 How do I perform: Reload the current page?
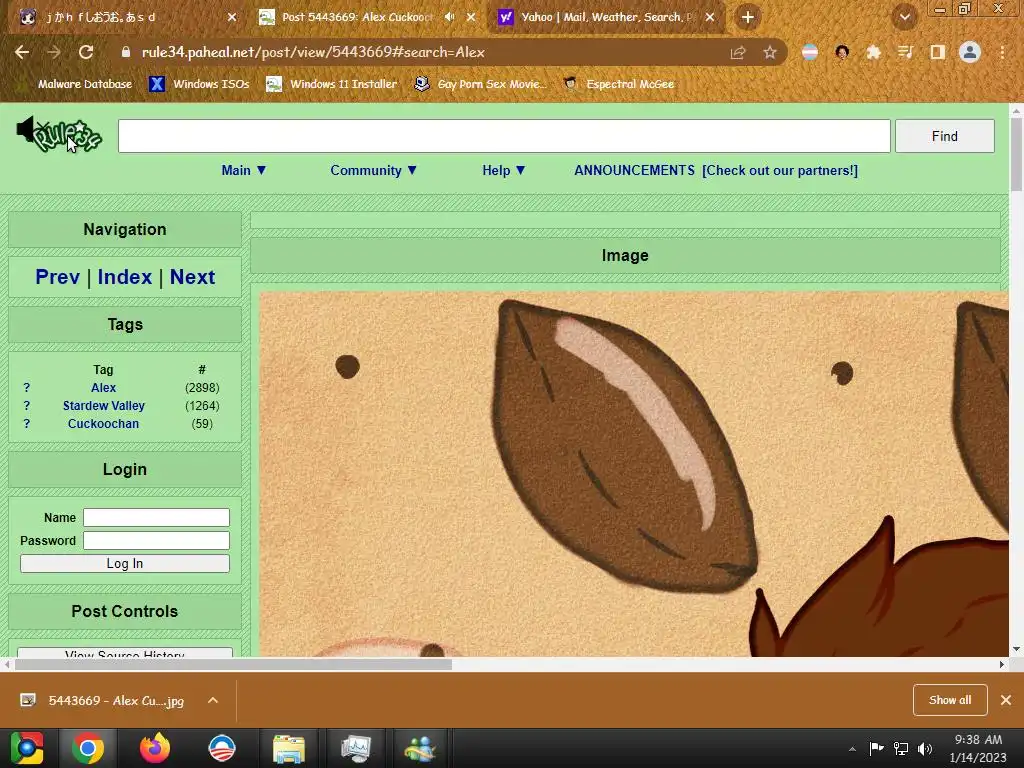(x=86, y=52)
